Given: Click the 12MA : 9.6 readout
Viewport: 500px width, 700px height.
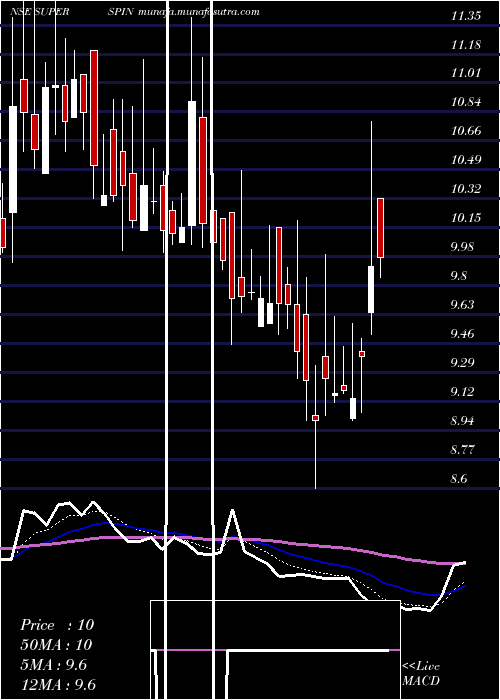Looking at the screenshot, I should click(x=58, y=685).
